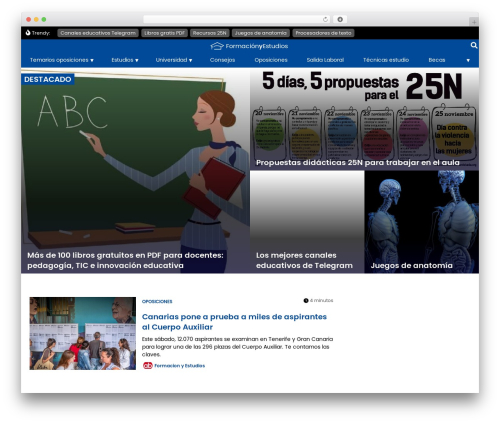Click the 4 minutos reading time text
The height and width of the screenshot is (423, 500).
tap(321, 301)
